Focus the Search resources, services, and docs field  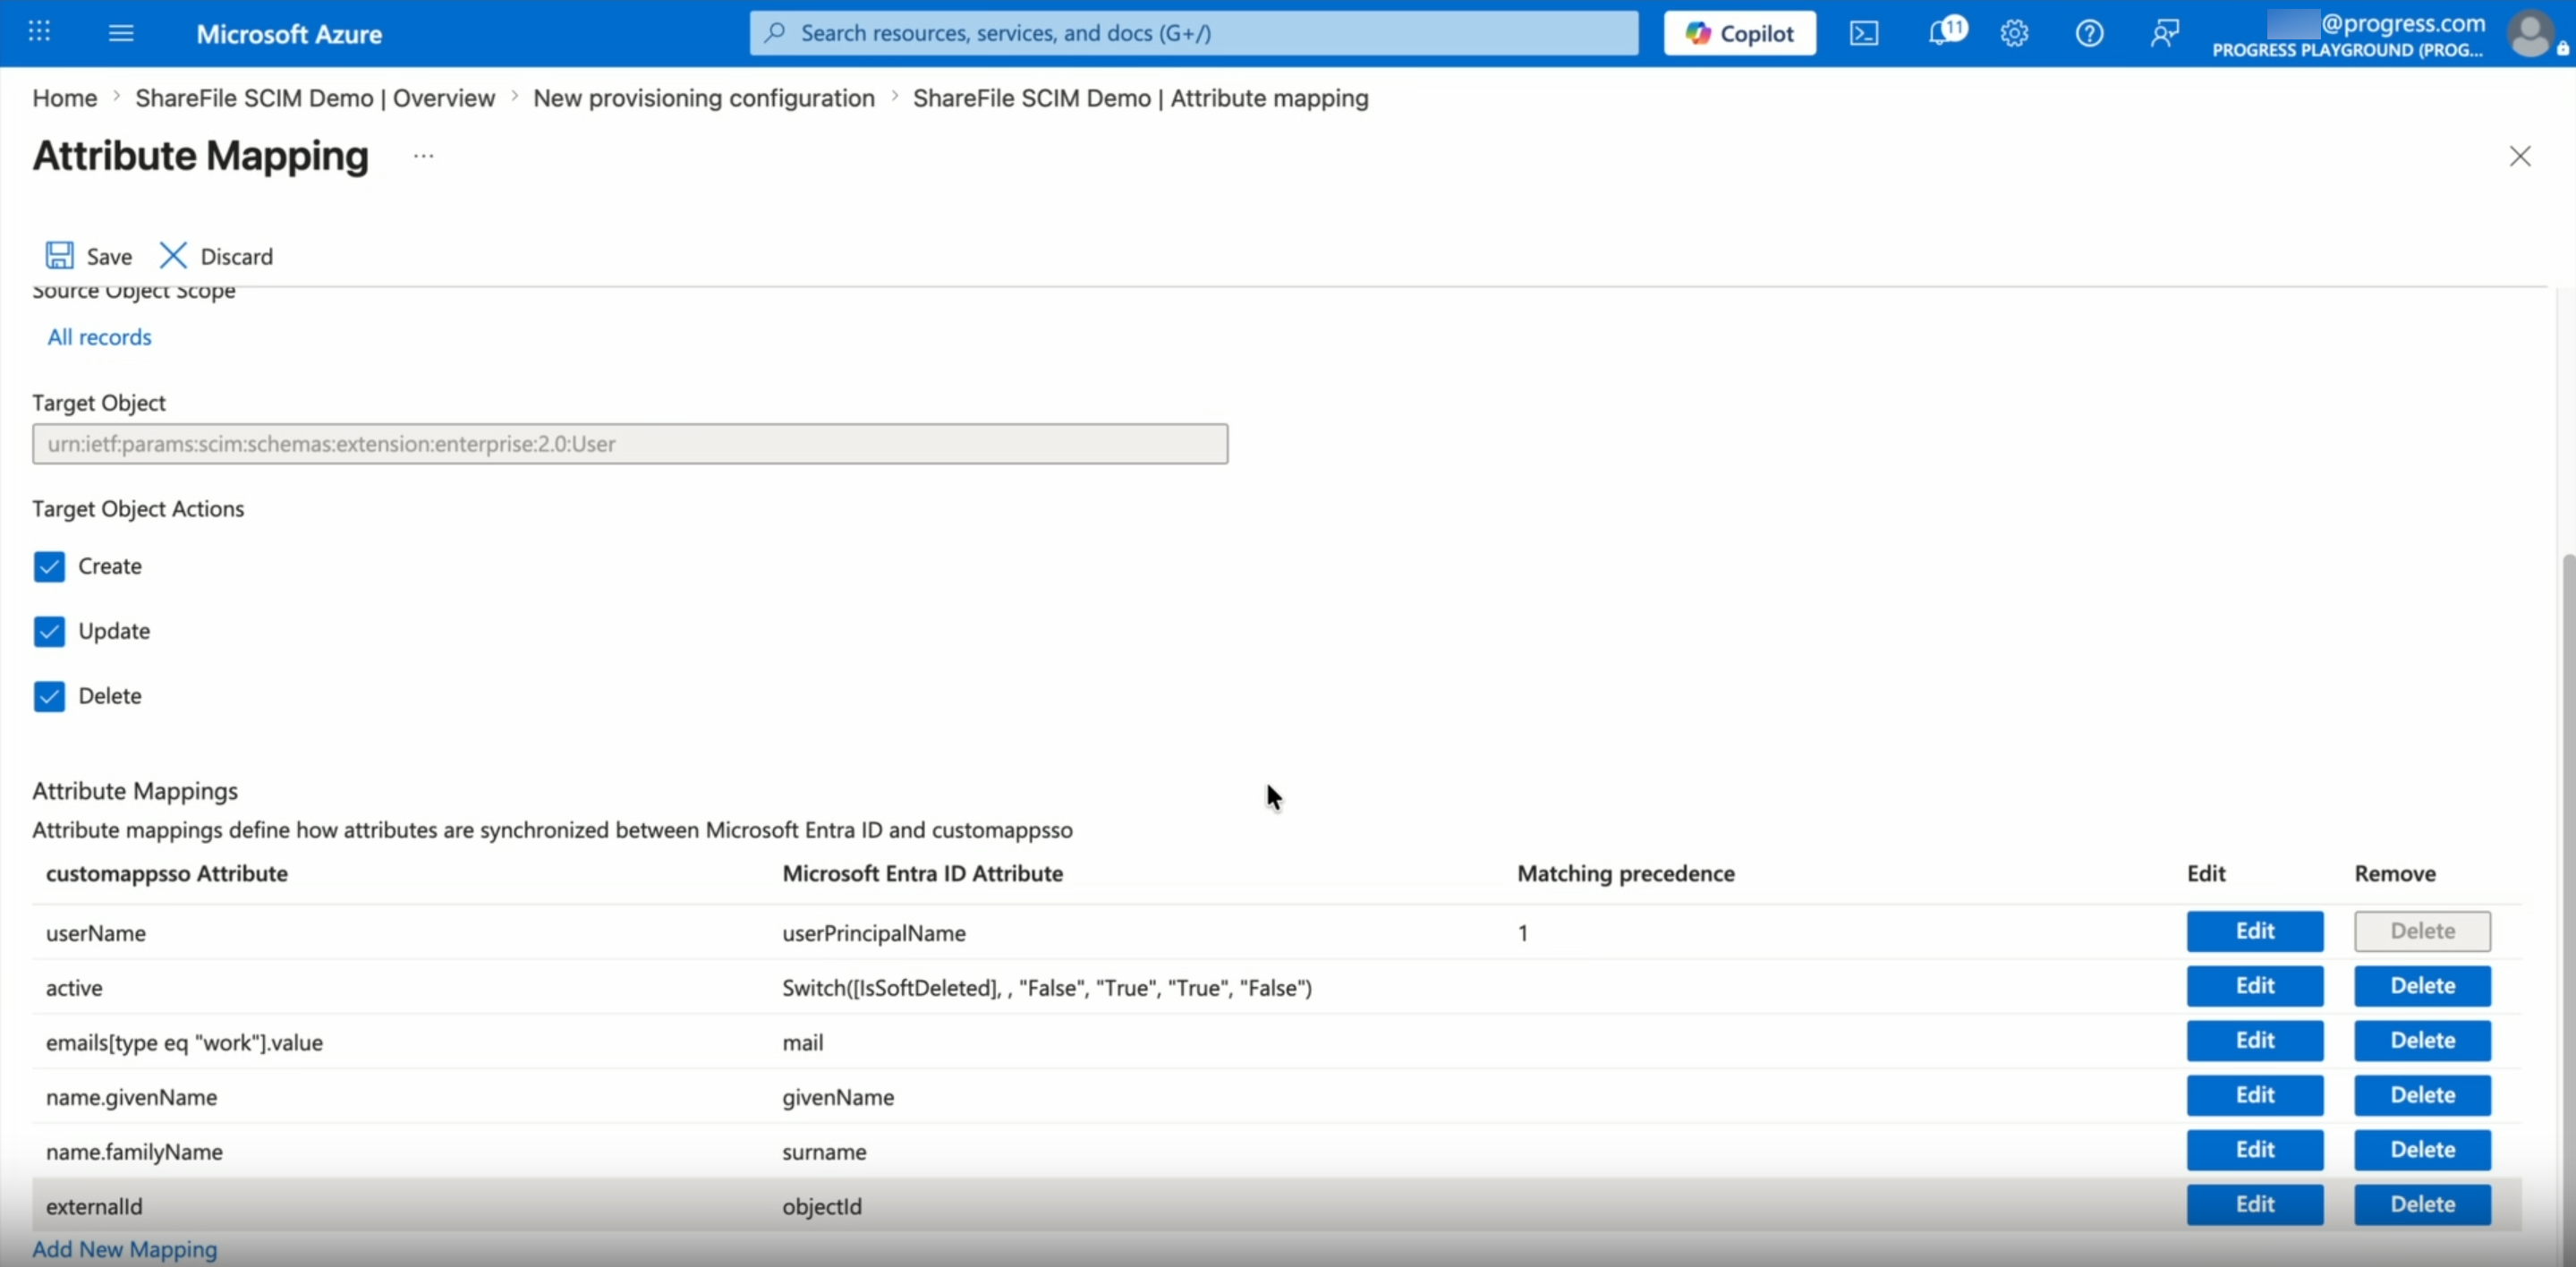pos(1194,33)
